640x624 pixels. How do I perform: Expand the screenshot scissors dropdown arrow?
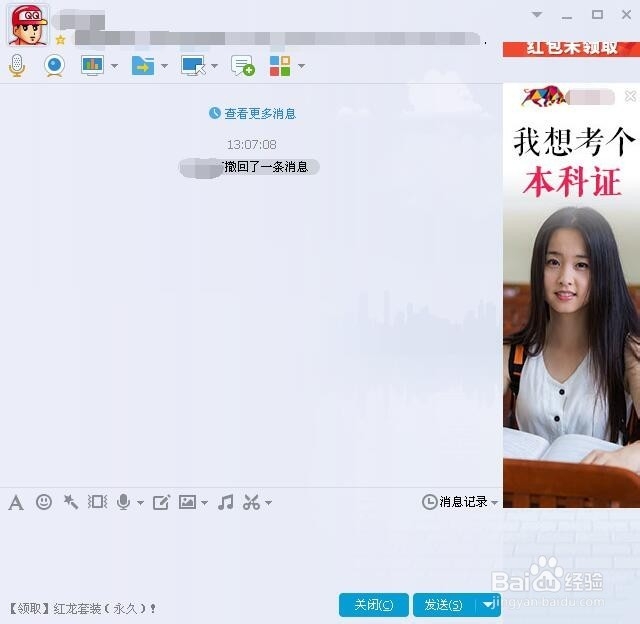tap(269, 503)
